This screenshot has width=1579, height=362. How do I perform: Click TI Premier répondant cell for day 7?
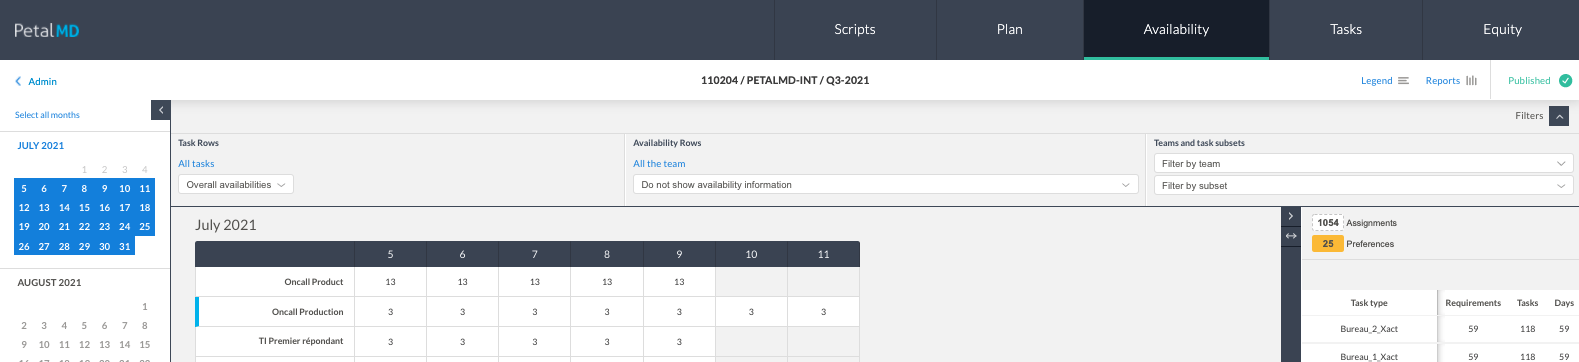(x=535, y=341)
